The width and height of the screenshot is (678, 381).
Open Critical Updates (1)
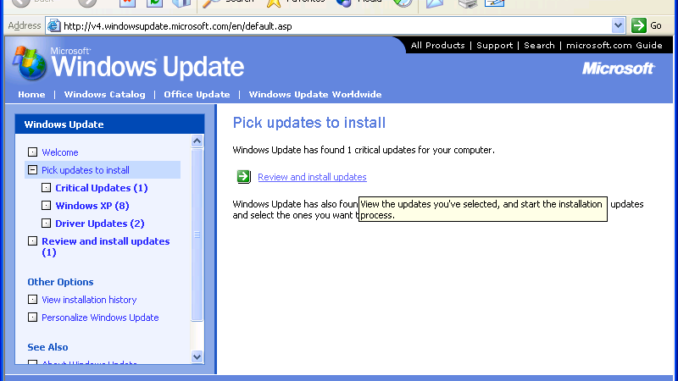coord(102,188)
